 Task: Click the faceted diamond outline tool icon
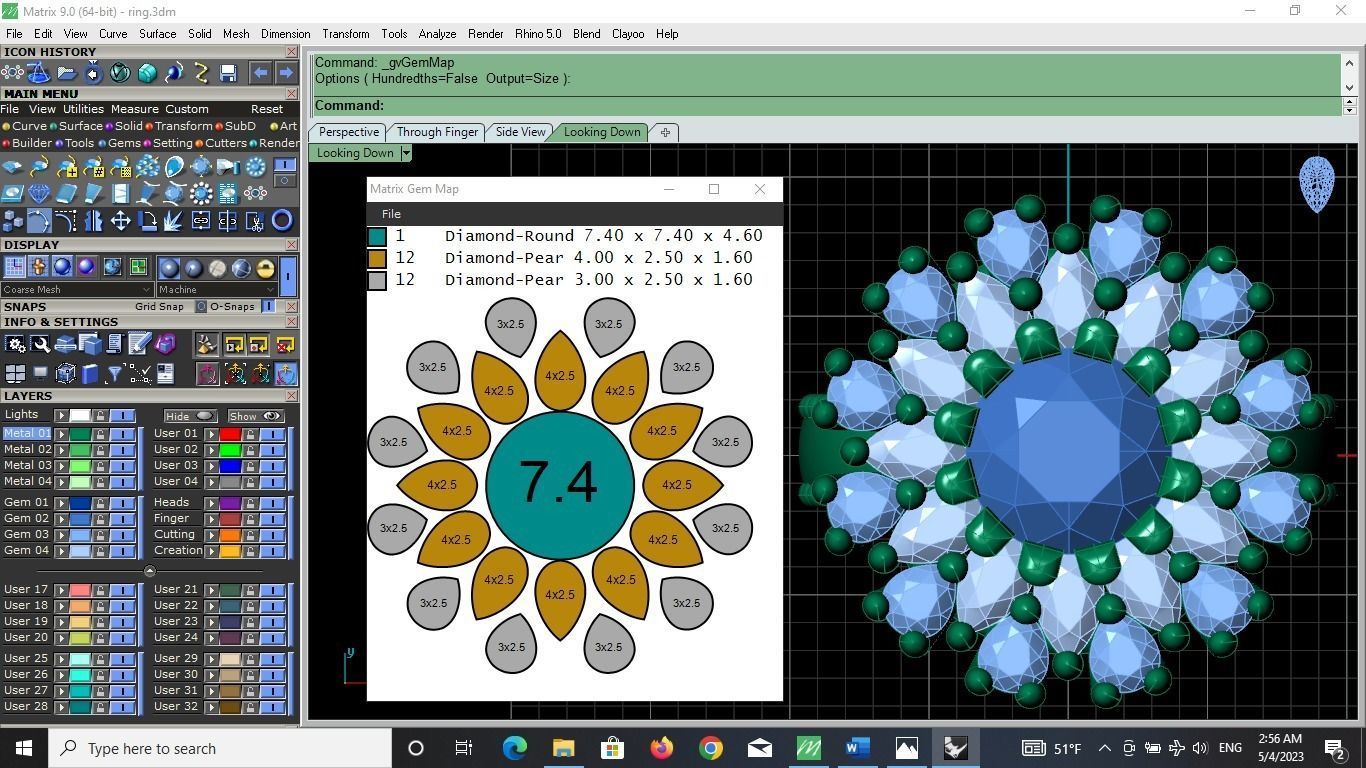coord(40,193)
